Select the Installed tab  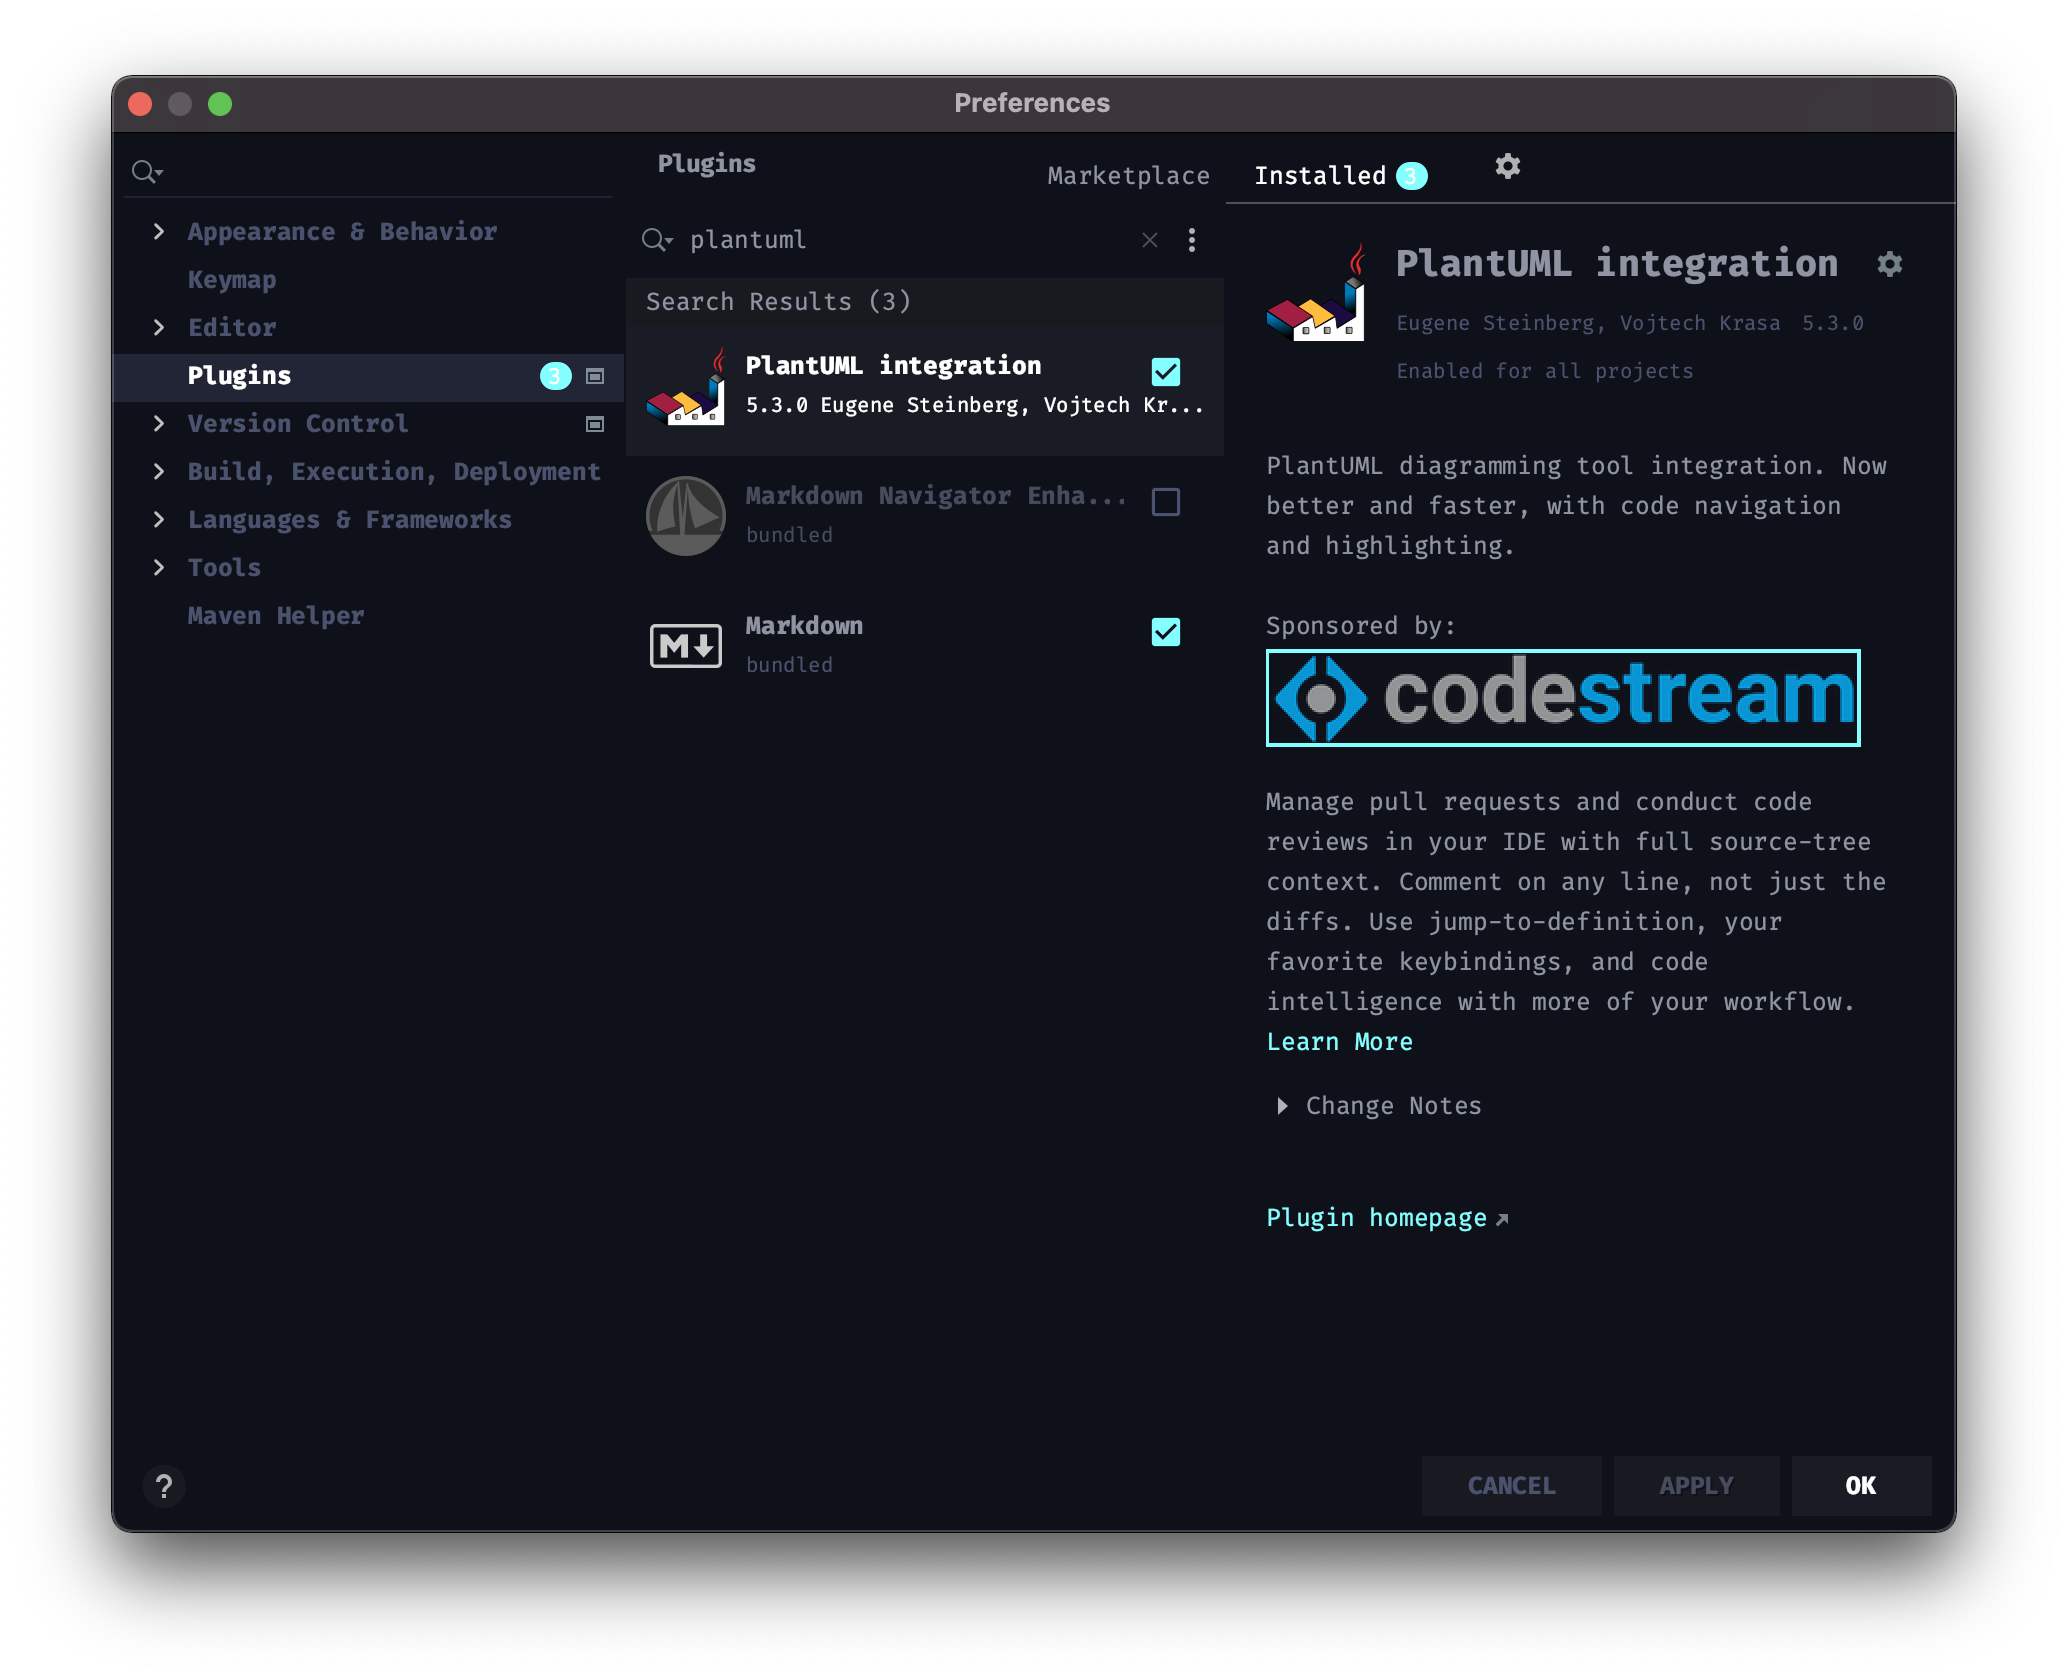(1320, 176)
